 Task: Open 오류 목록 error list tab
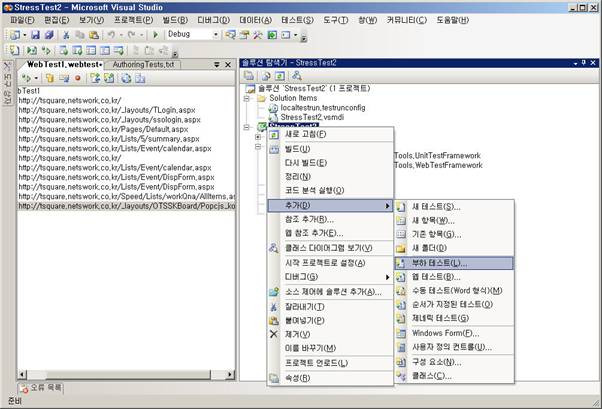[x=41, y=388]
